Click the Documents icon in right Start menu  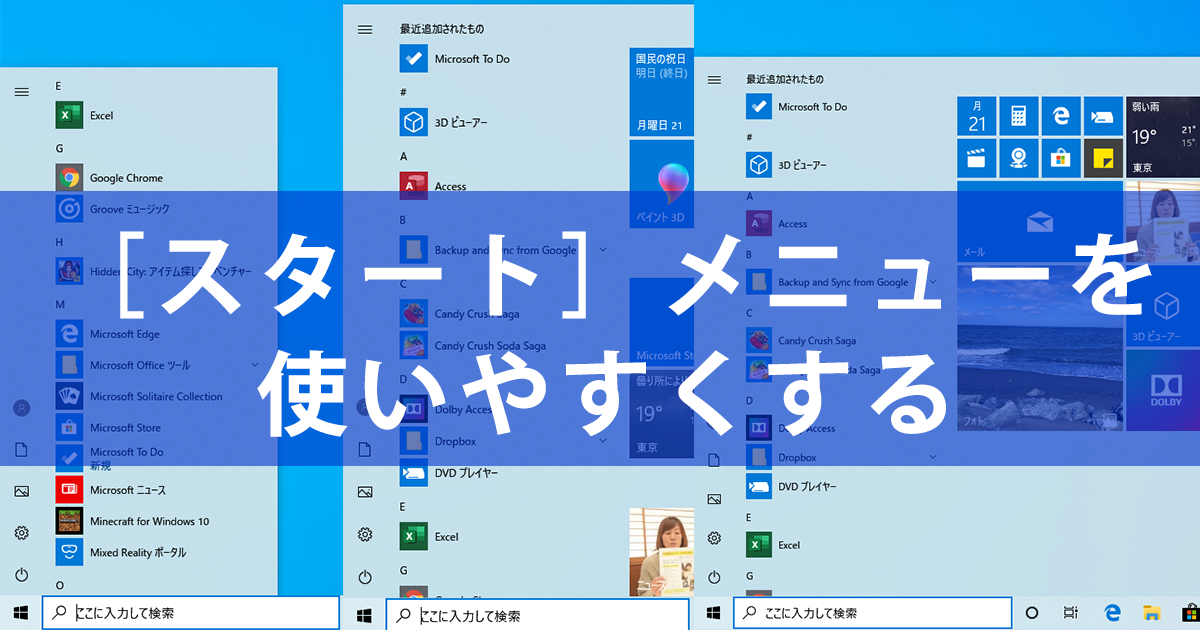tap(714, 460)
